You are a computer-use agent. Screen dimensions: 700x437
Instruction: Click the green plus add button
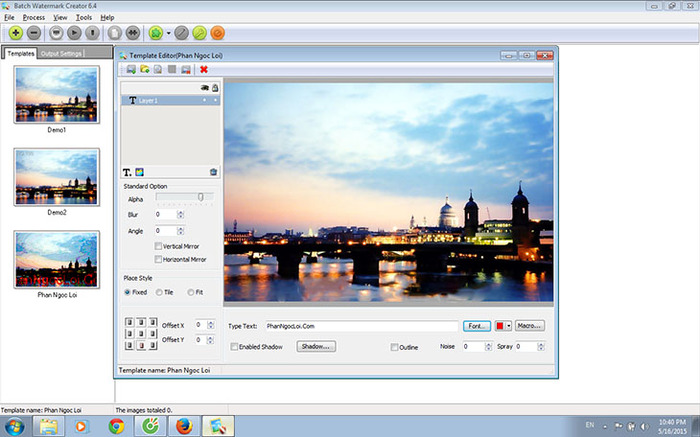[17, 32]
